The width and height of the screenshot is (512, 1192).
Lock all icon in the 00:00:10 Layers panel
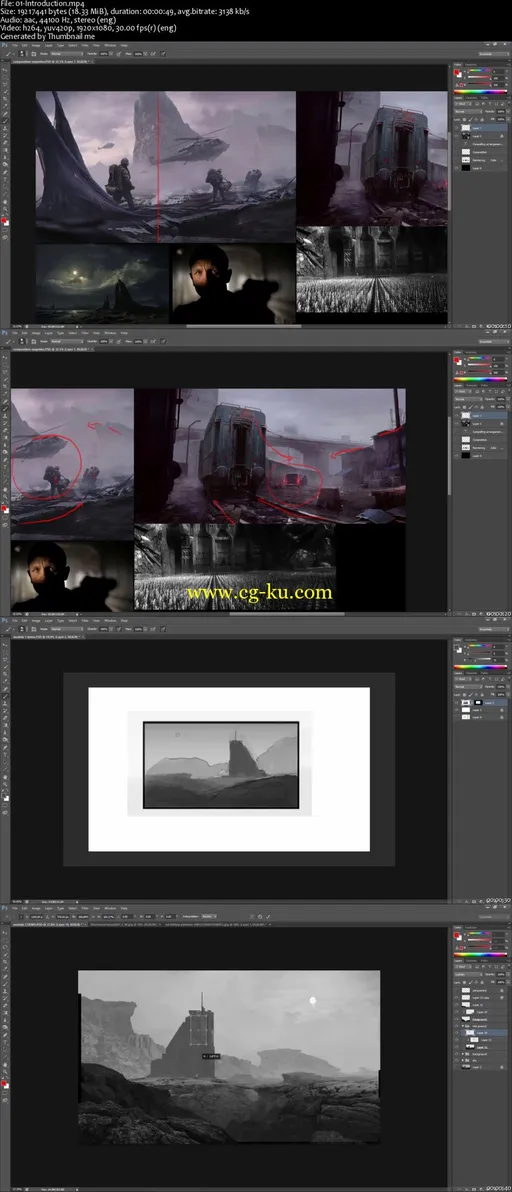click(482, 119)
